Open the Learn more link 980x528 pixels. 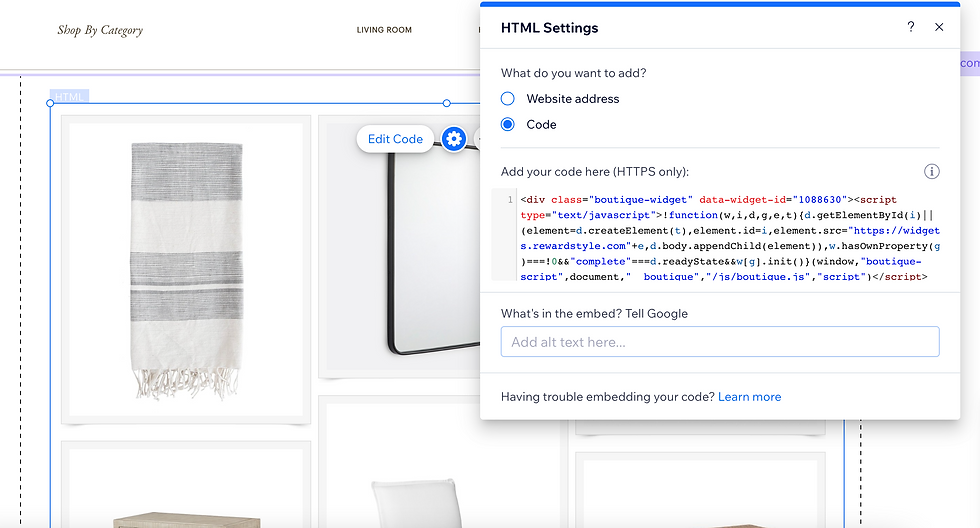(749, 397)
